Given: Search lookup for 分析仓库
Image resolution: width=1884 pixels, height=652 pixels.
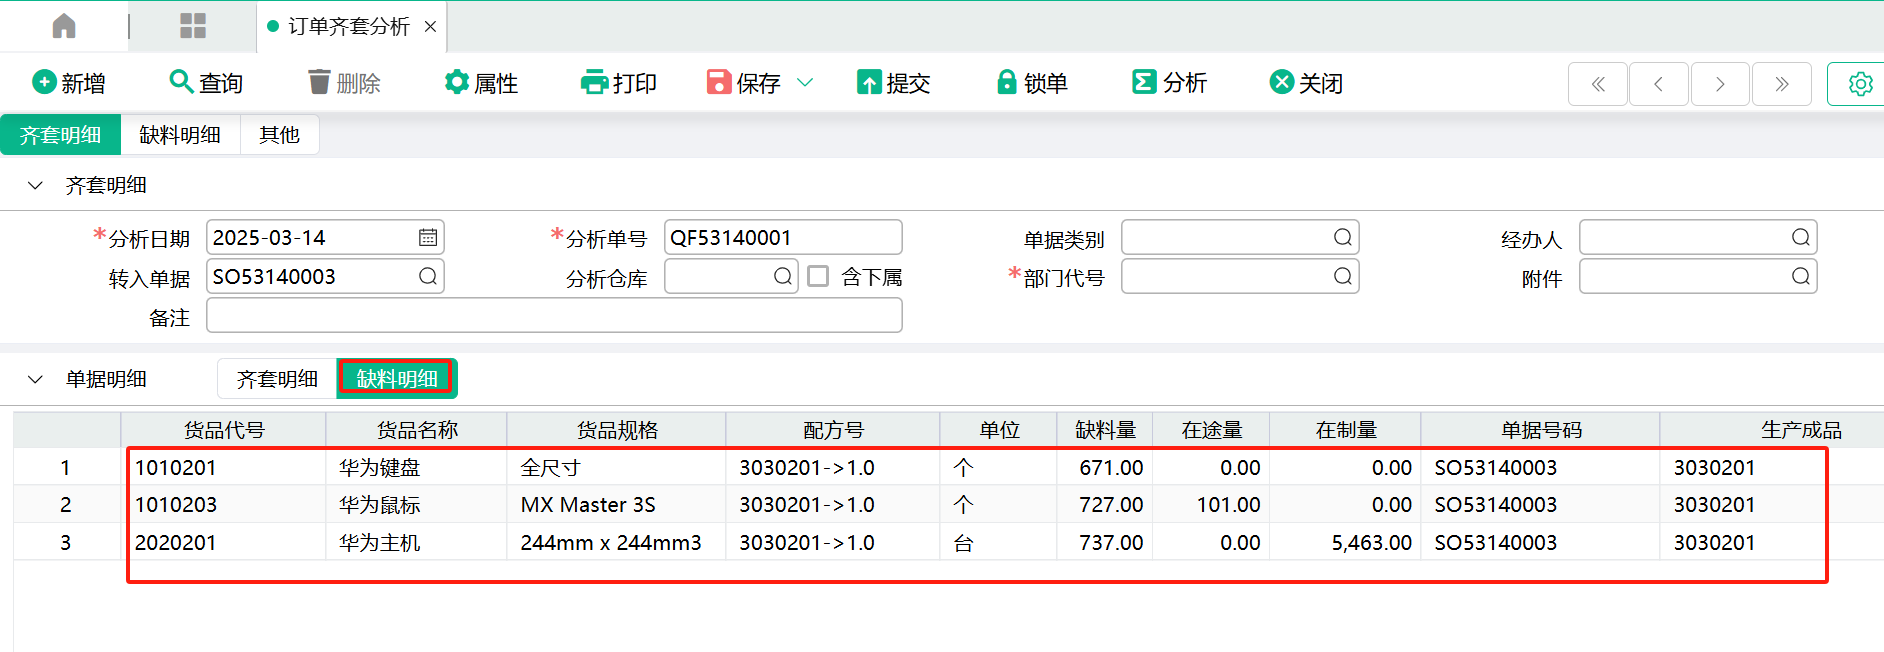Looking at the screenshot, I should coord(783,277).
